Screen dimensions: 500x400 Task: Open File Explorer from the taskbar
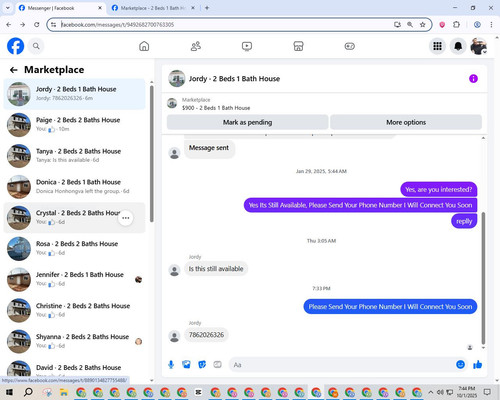[x=63, y=392]
